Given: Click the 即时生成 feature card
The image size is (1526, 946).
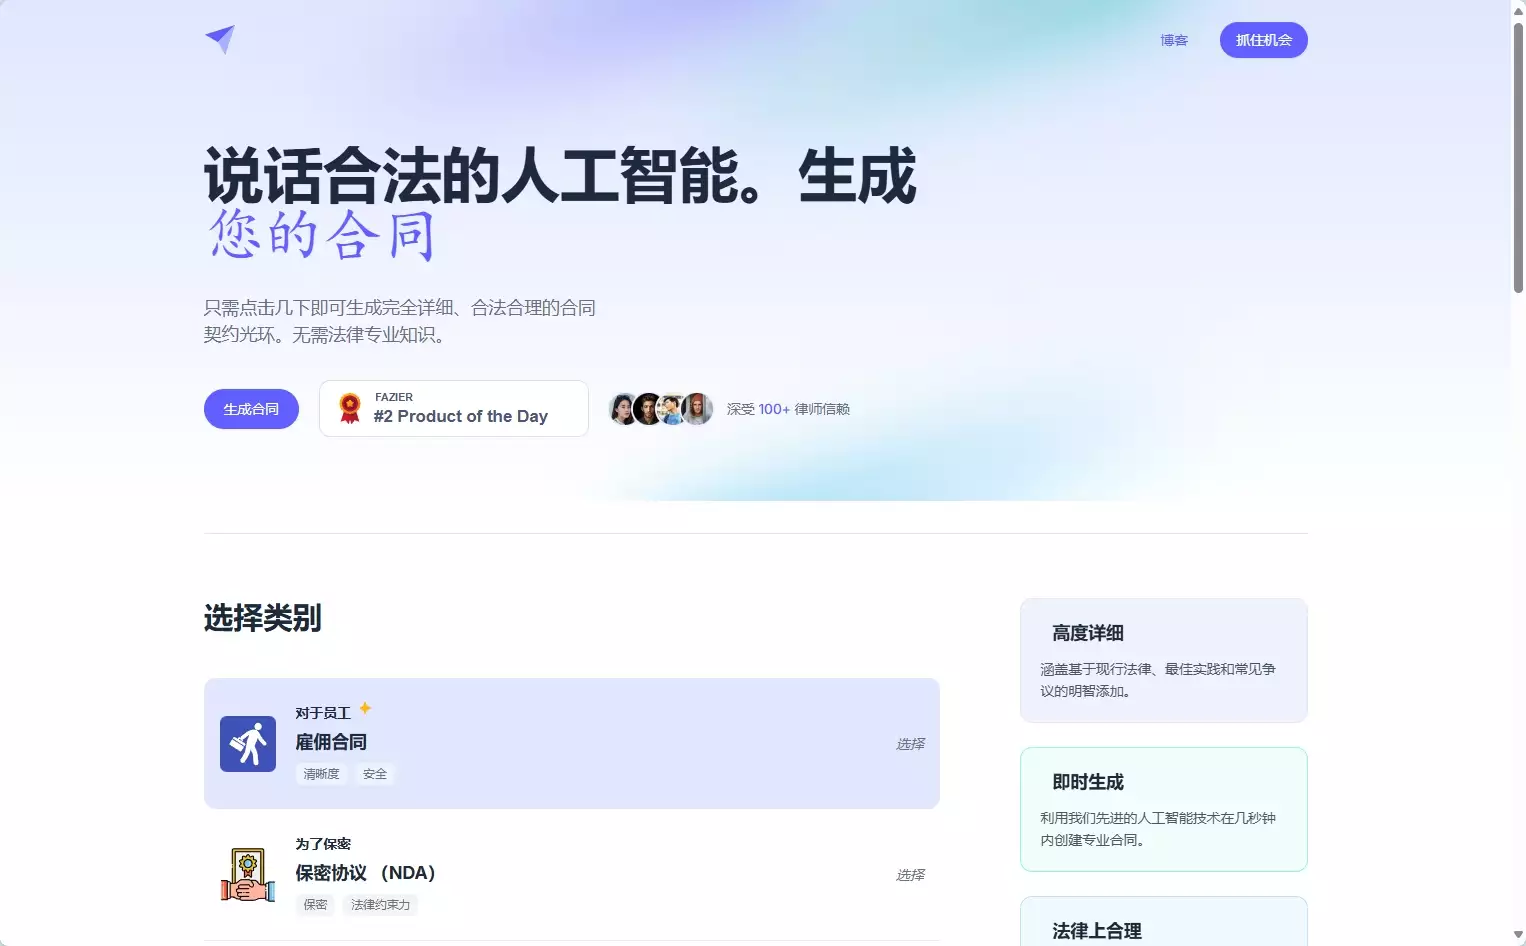Looking at the screenshot, I should coord(1164,809).
